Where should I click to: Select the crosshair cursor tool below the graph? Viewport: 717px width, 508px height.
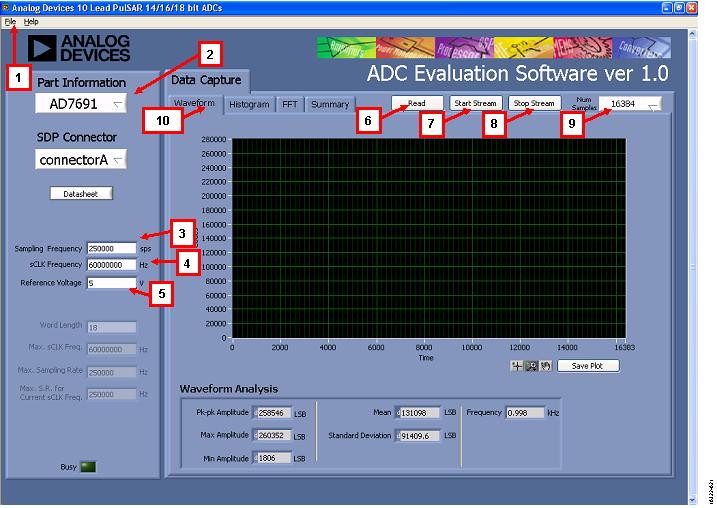tap(517, 366)
